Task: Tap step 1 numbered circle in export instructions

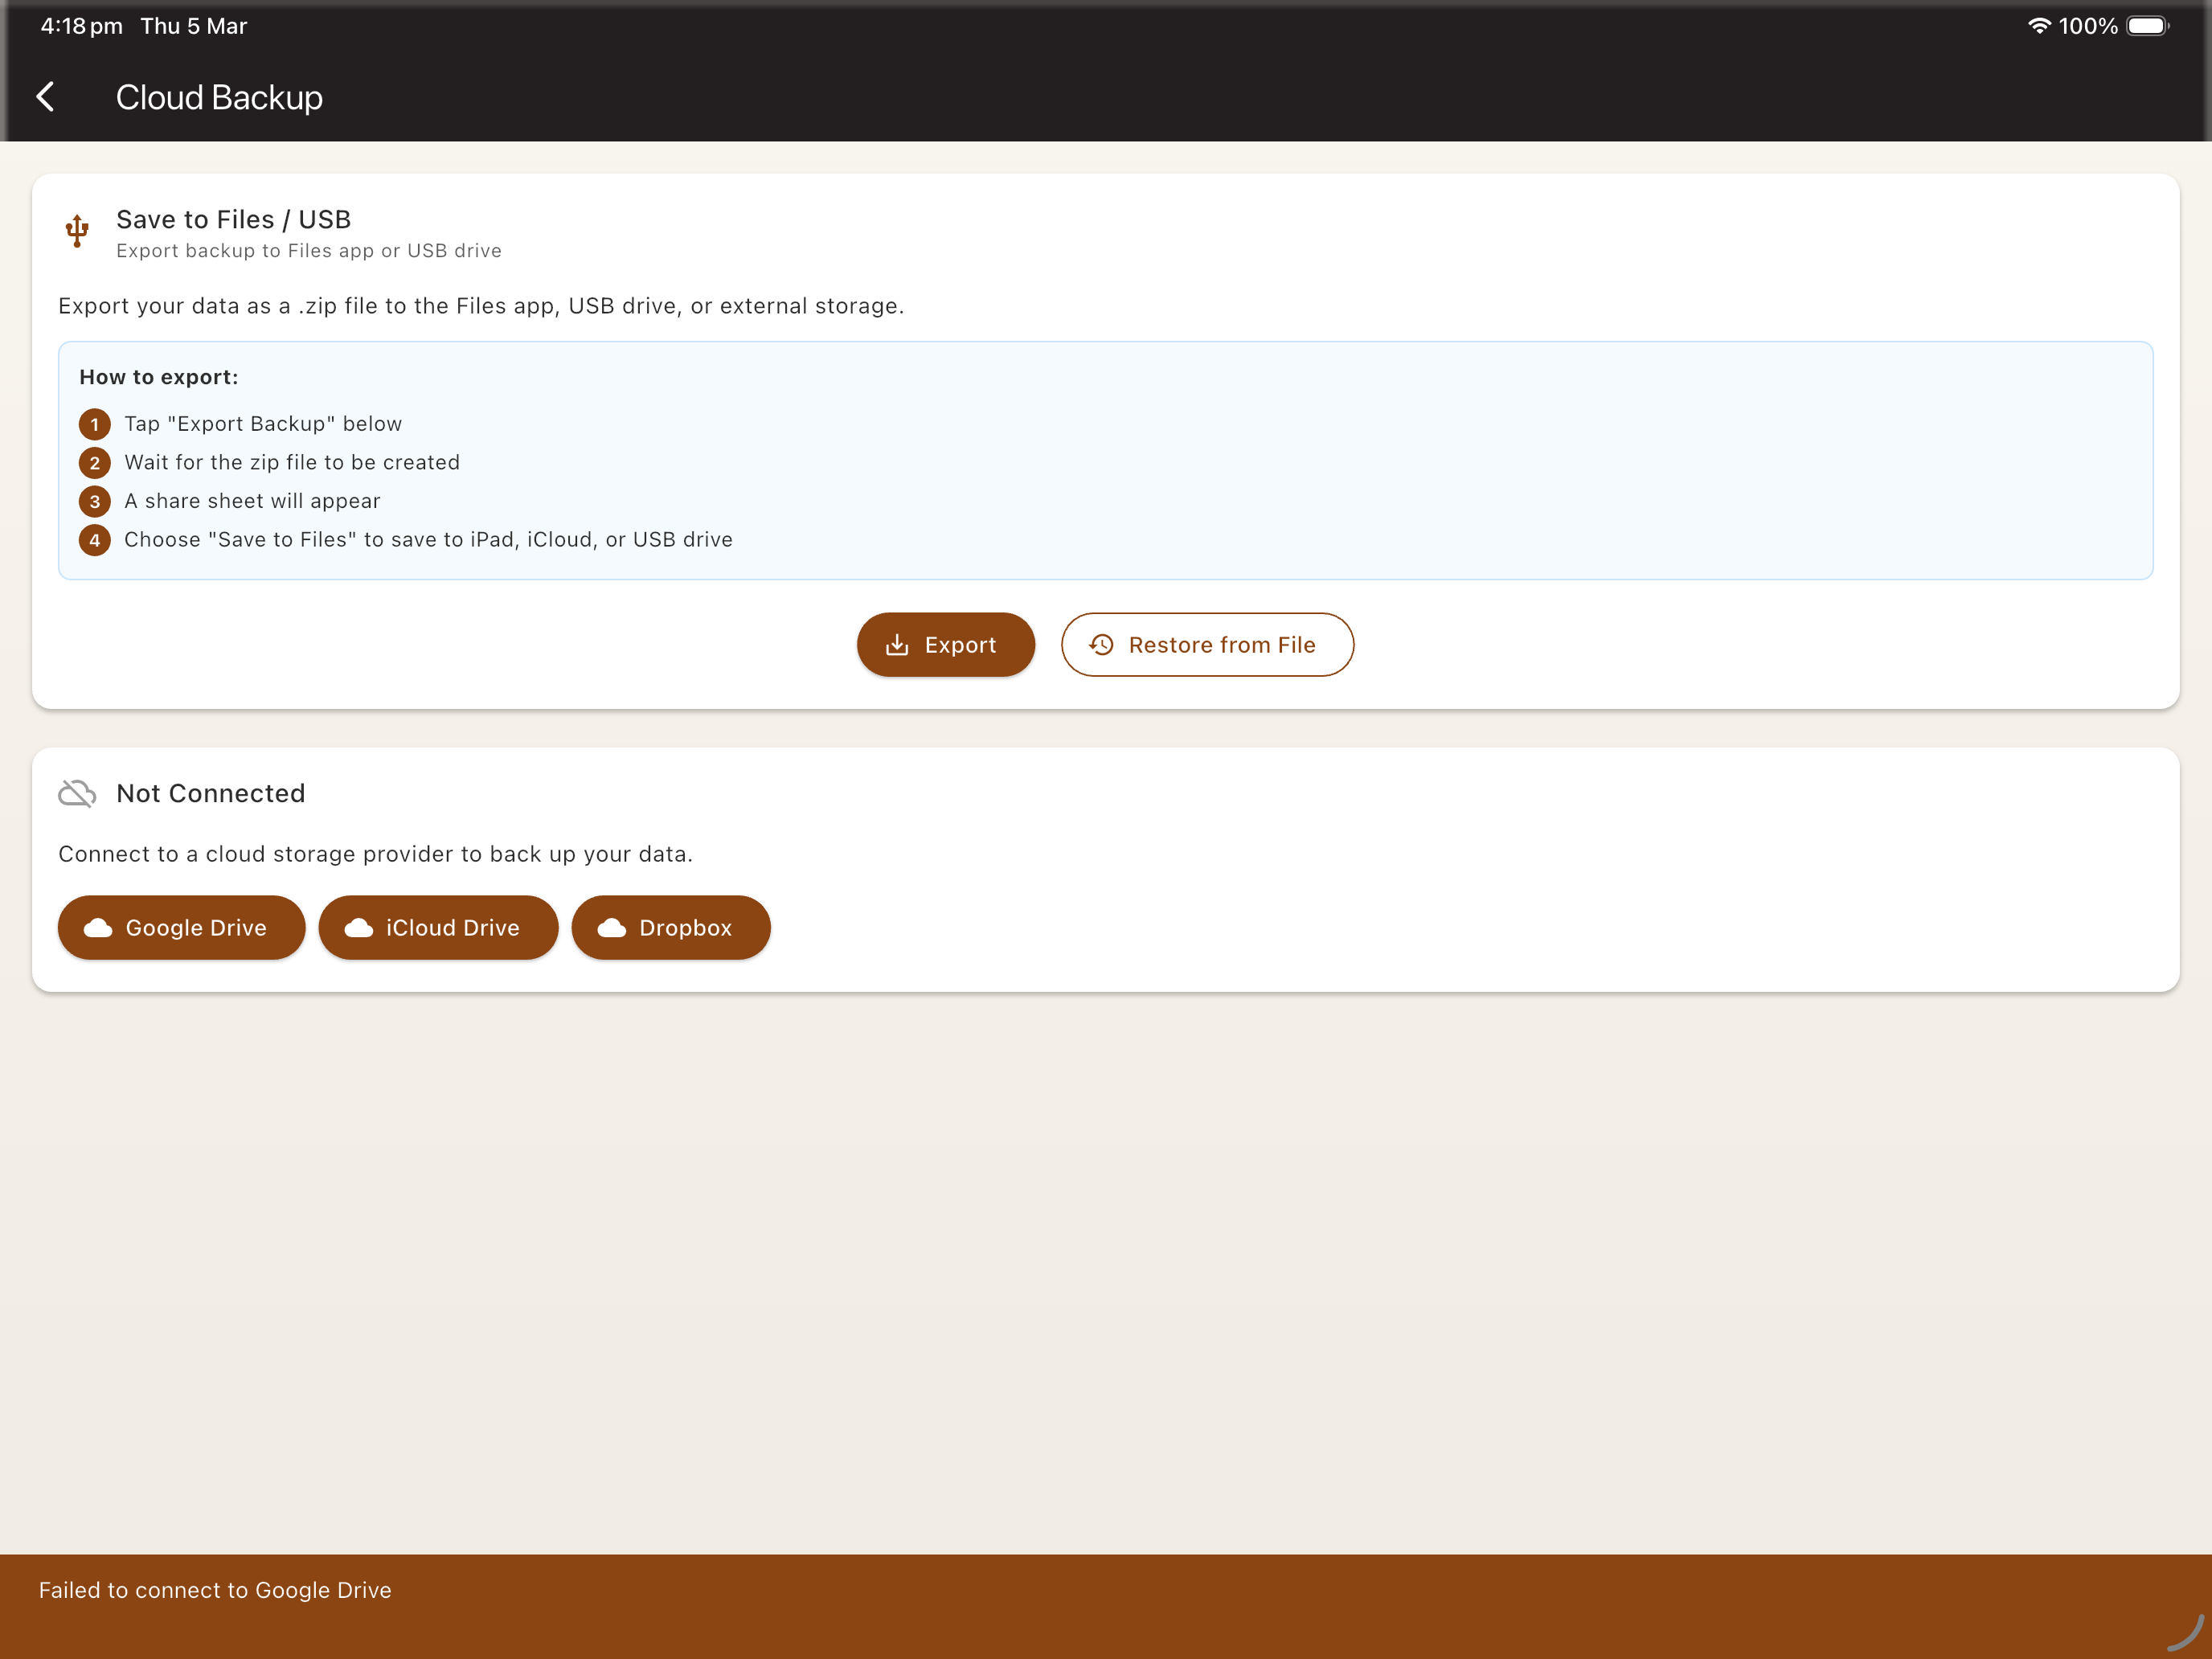Action: (x=95, y=424)
